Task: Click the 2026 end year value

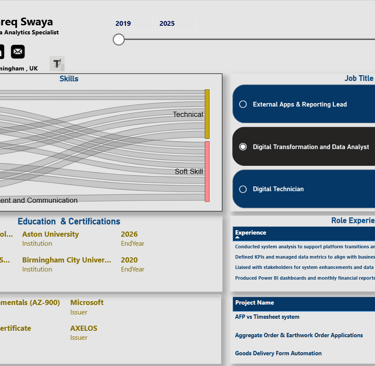Action: [x=129, y=234]
